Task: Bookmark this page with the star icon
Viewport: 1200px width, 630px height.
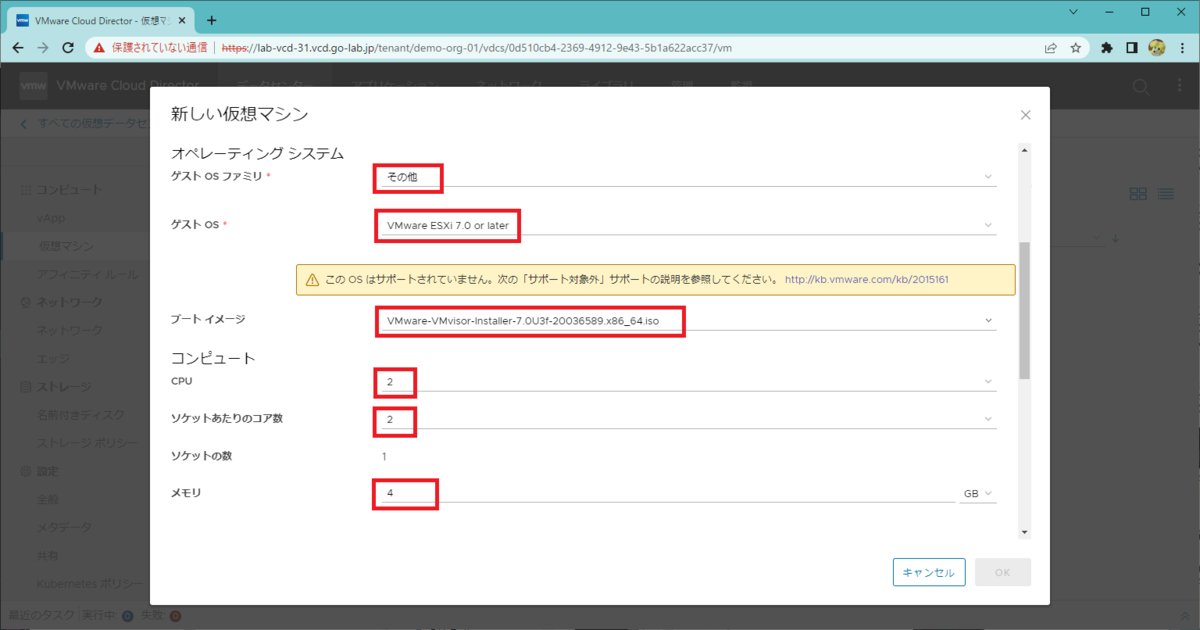Action: tap(1076, 47)
